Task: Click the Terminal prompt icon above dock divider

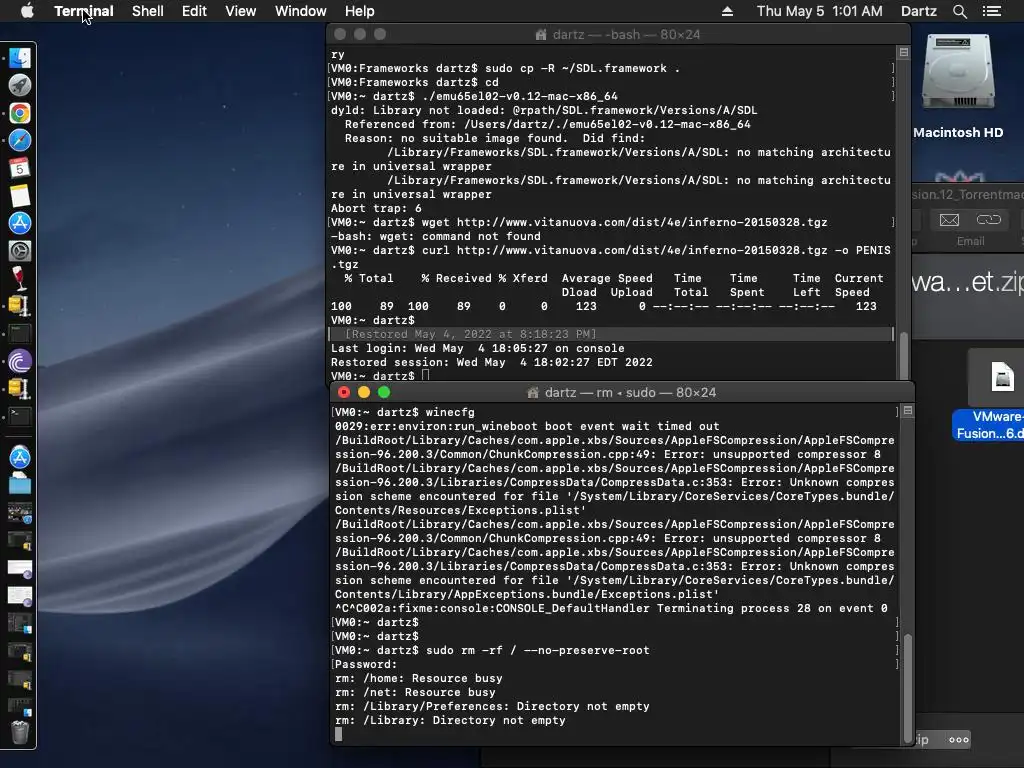Action: click(20, 416)
